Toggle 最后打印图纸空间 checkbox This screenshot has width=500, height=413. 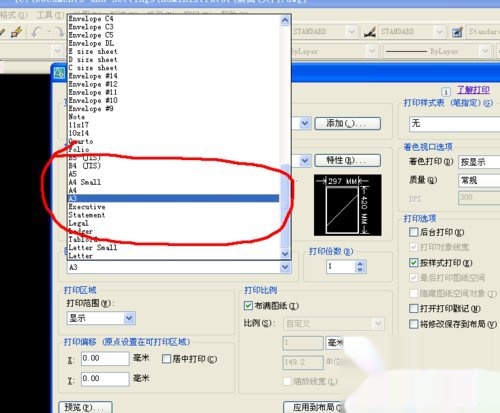click(413, 278)
